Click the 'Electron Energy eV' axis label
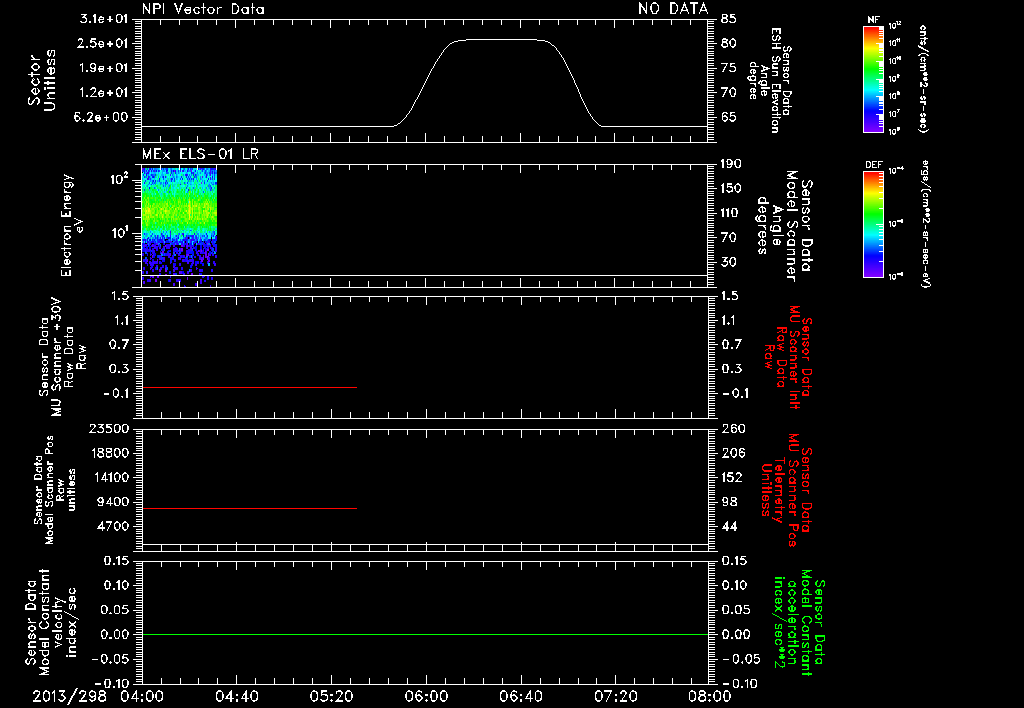The image size is (1024, 708). click(71, 225)
